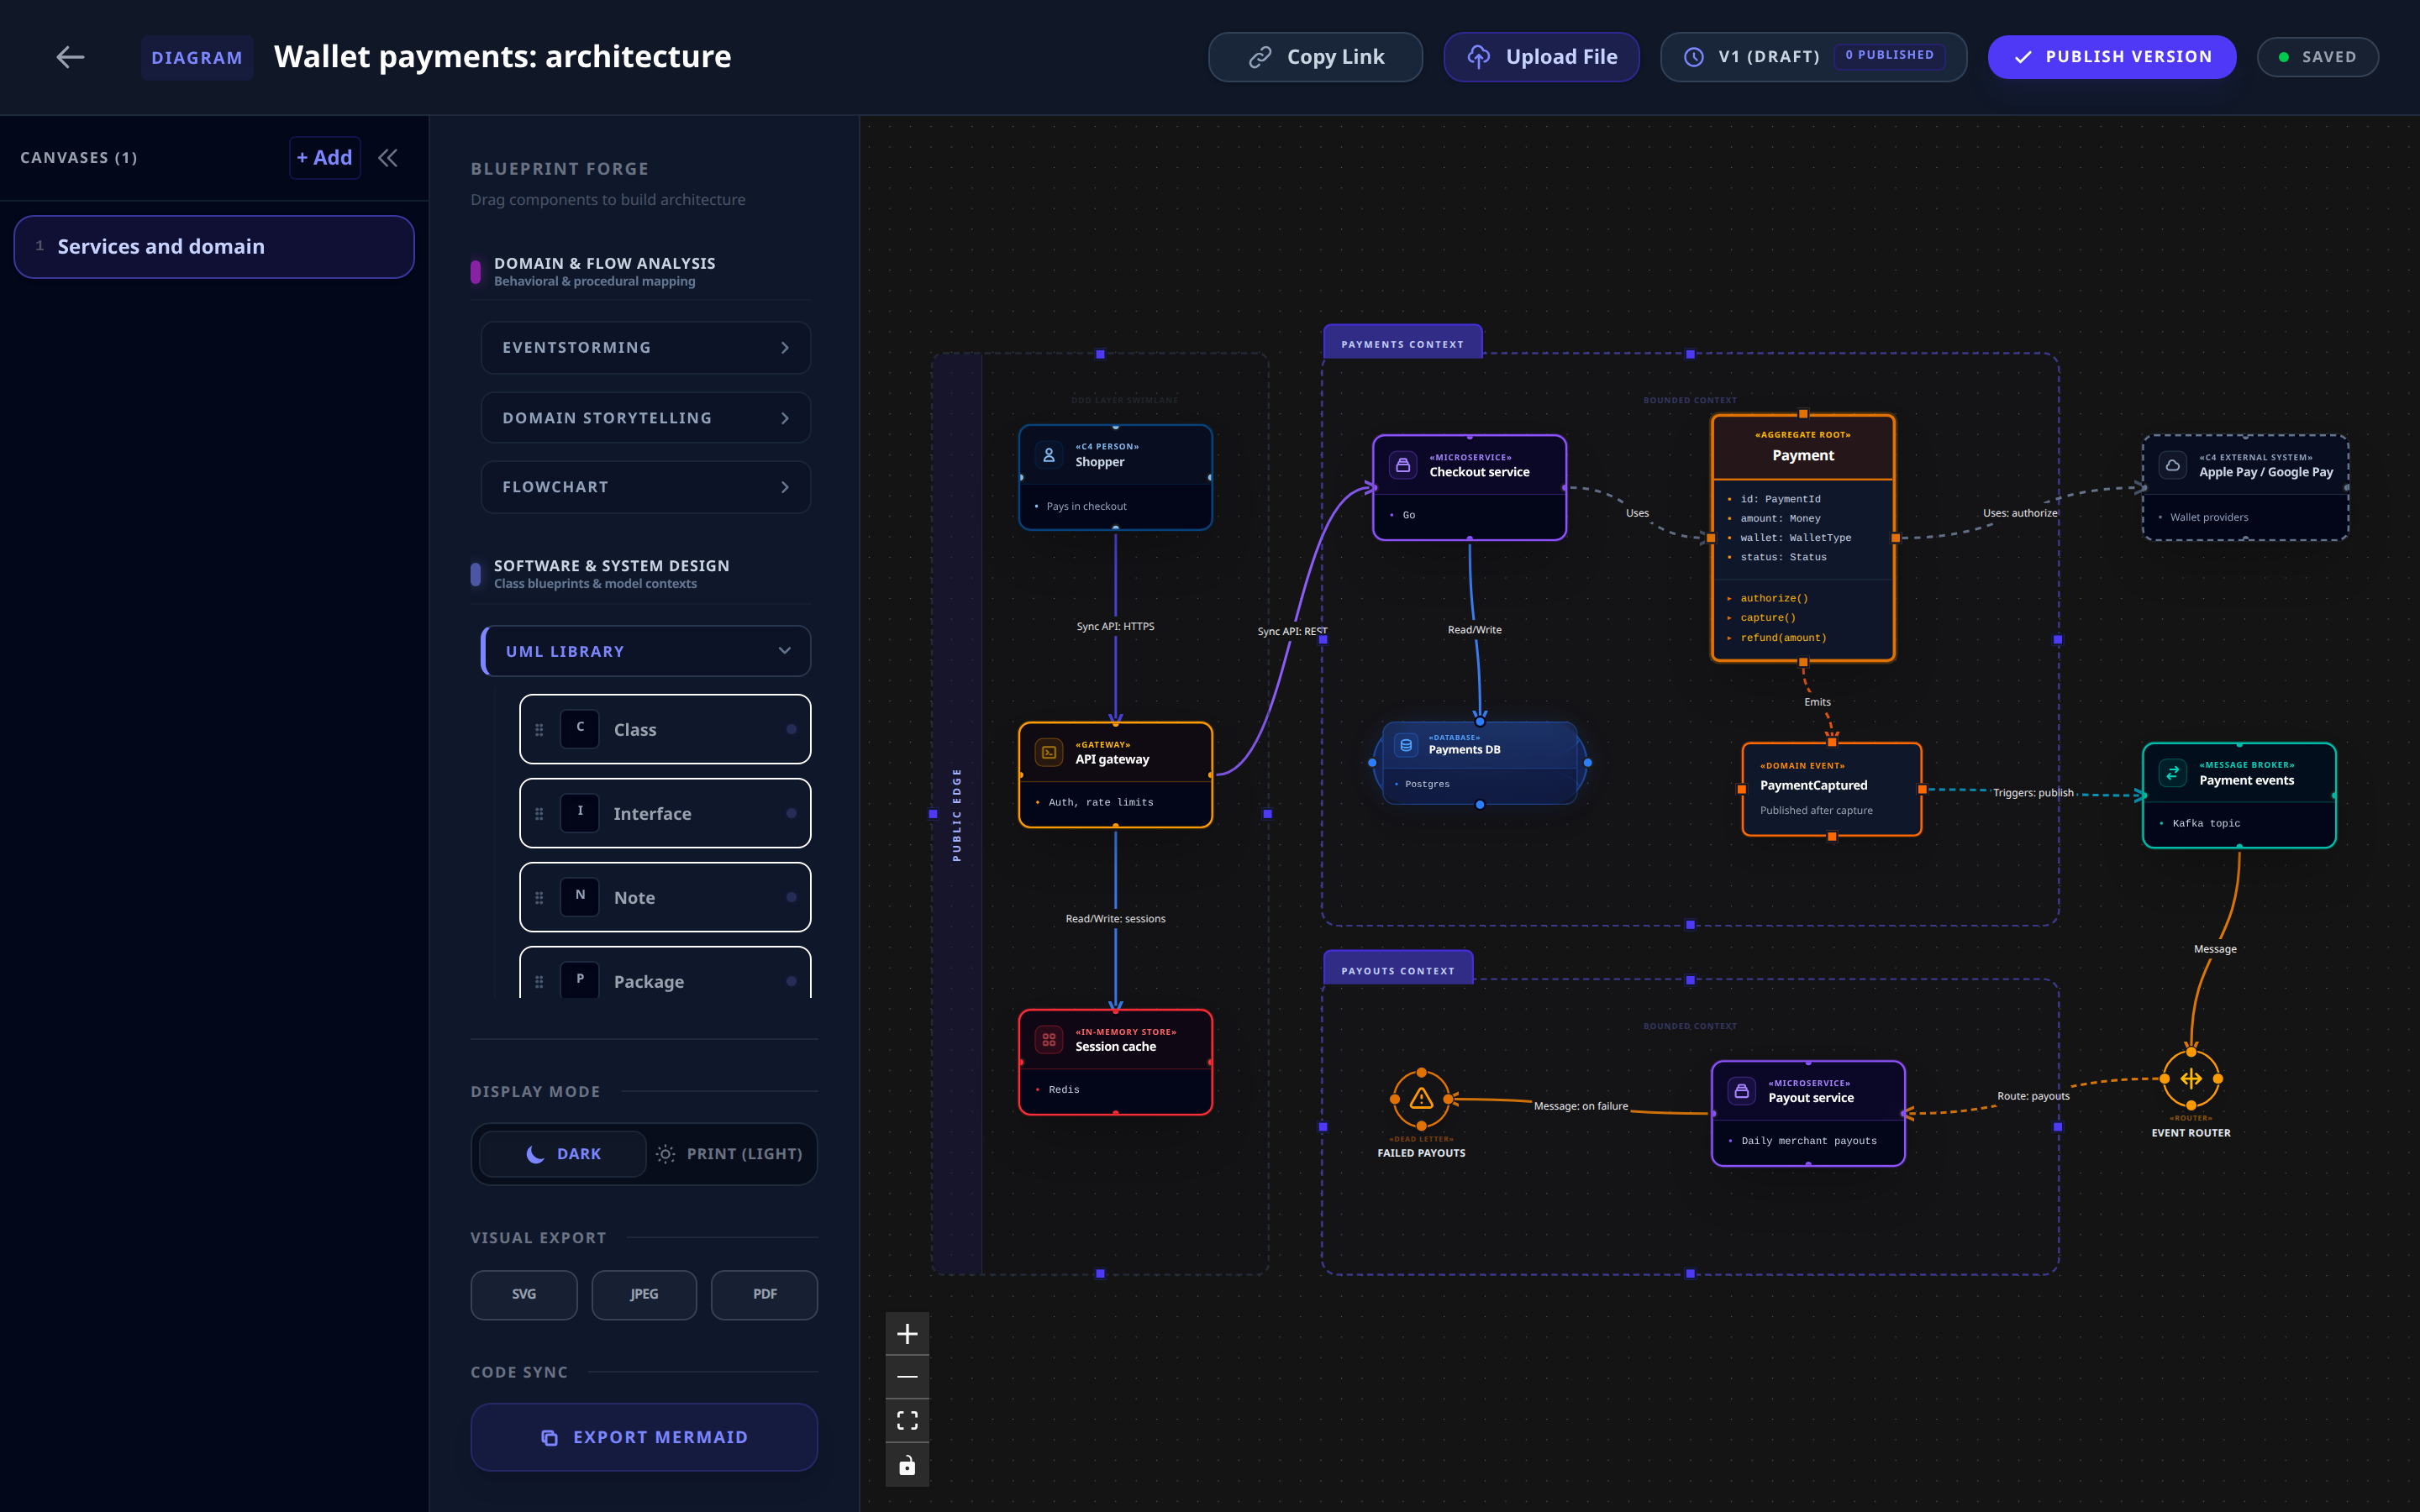The height and width of the screenshot is (1512, 2420).
Task: Click the back arrow icon
Action: coord(70,57)
